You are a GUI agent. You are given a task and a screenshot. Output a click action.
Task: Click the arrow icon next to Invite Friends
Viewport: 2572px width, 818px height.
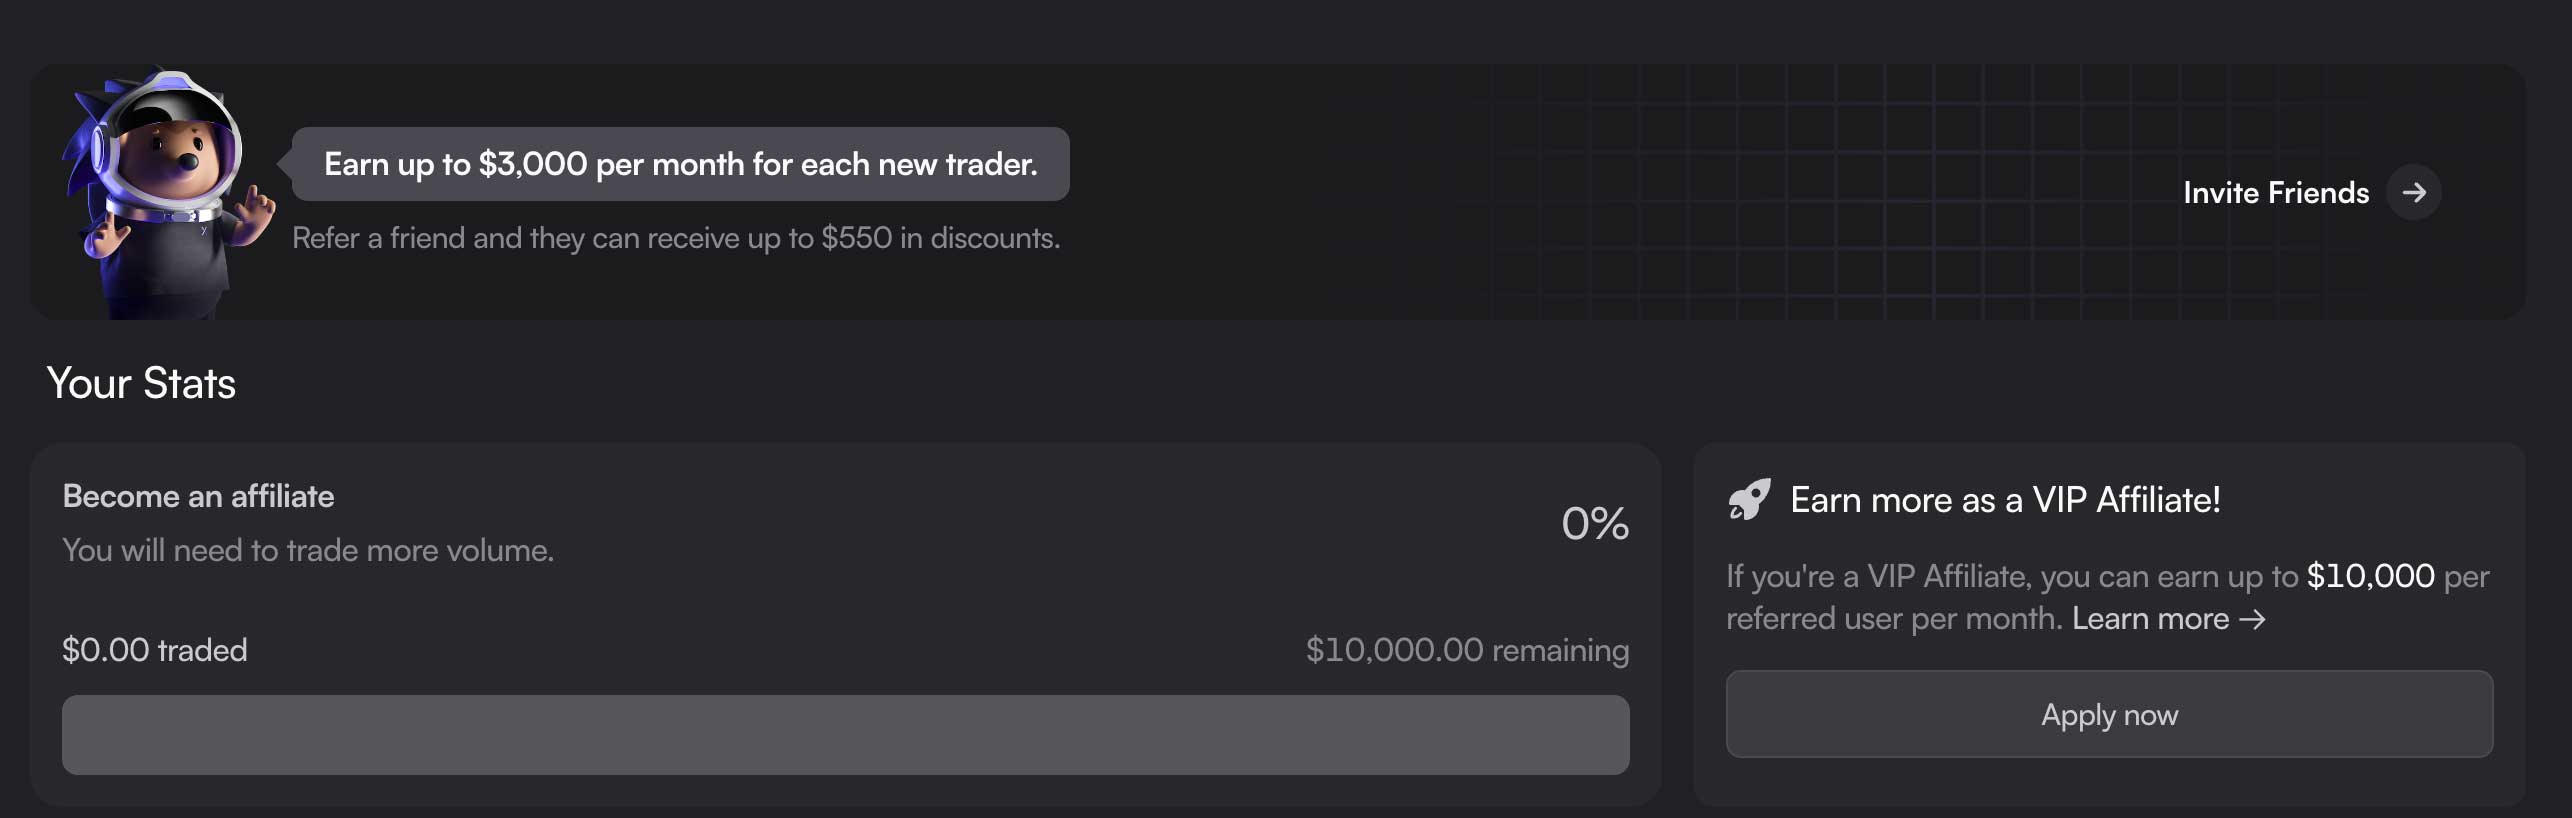click(2416, 192)
